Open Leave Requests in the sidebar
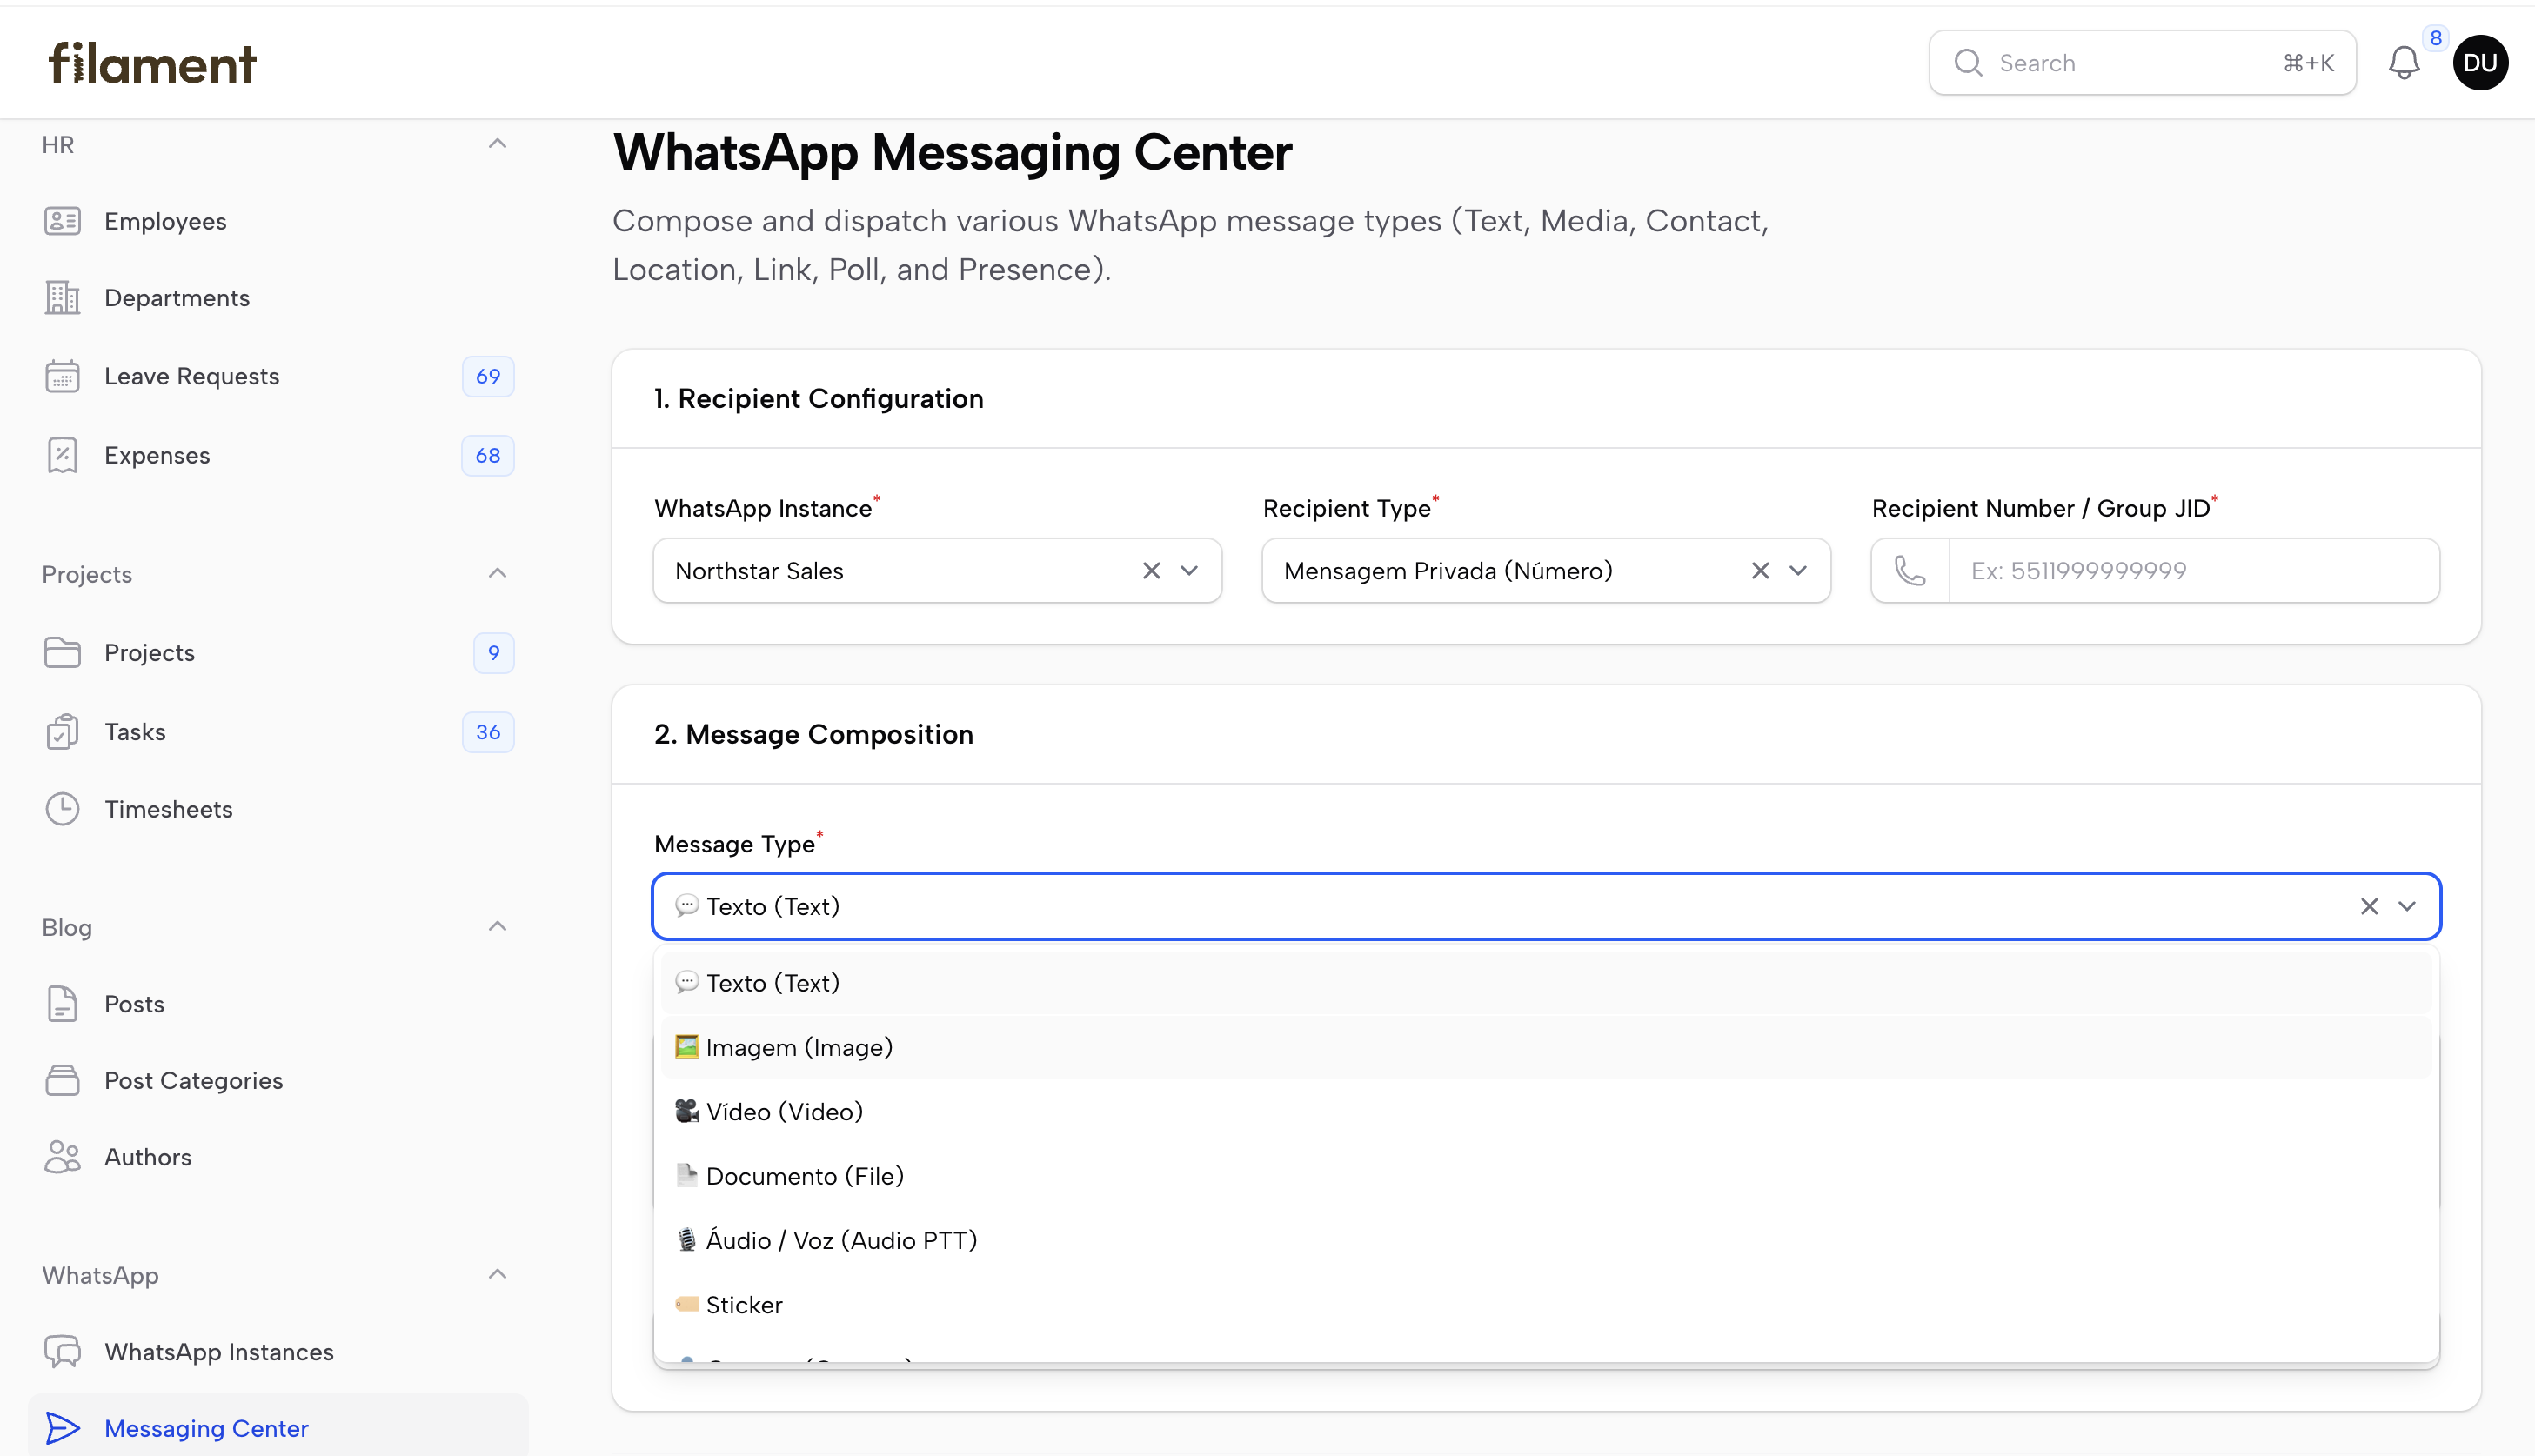The width and height of the screenshot is (2535, 1456). 278,376
